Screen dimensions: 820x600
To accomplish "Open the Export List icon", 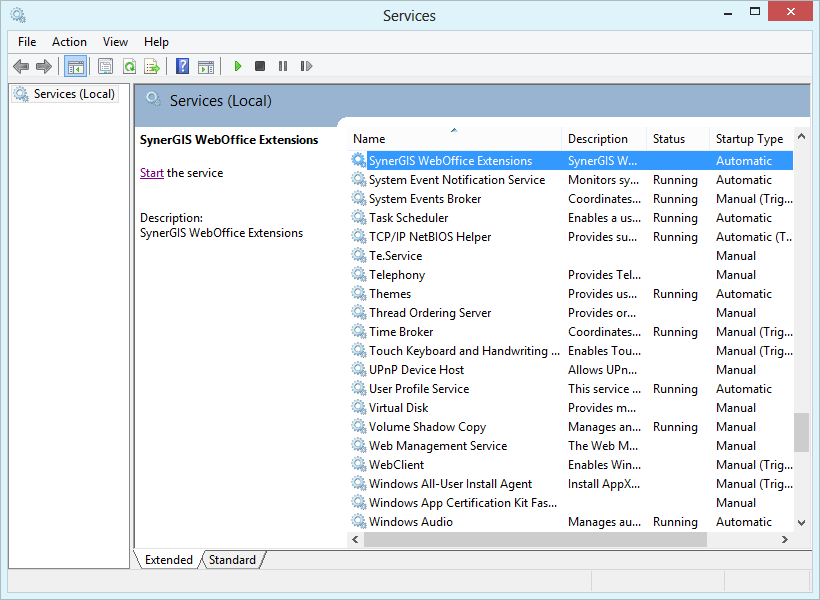I will pyautogui.click(x=152, y=66).
